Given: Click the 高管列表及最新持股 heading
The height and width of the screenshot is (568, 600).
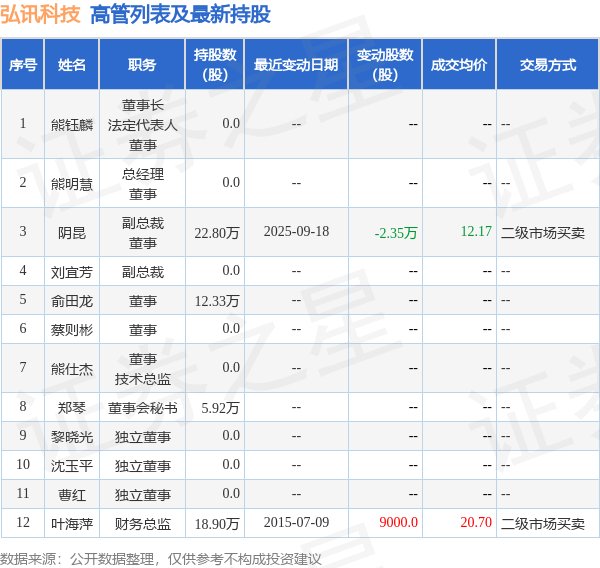Looking at the screenshot, I should pos(180,15).
